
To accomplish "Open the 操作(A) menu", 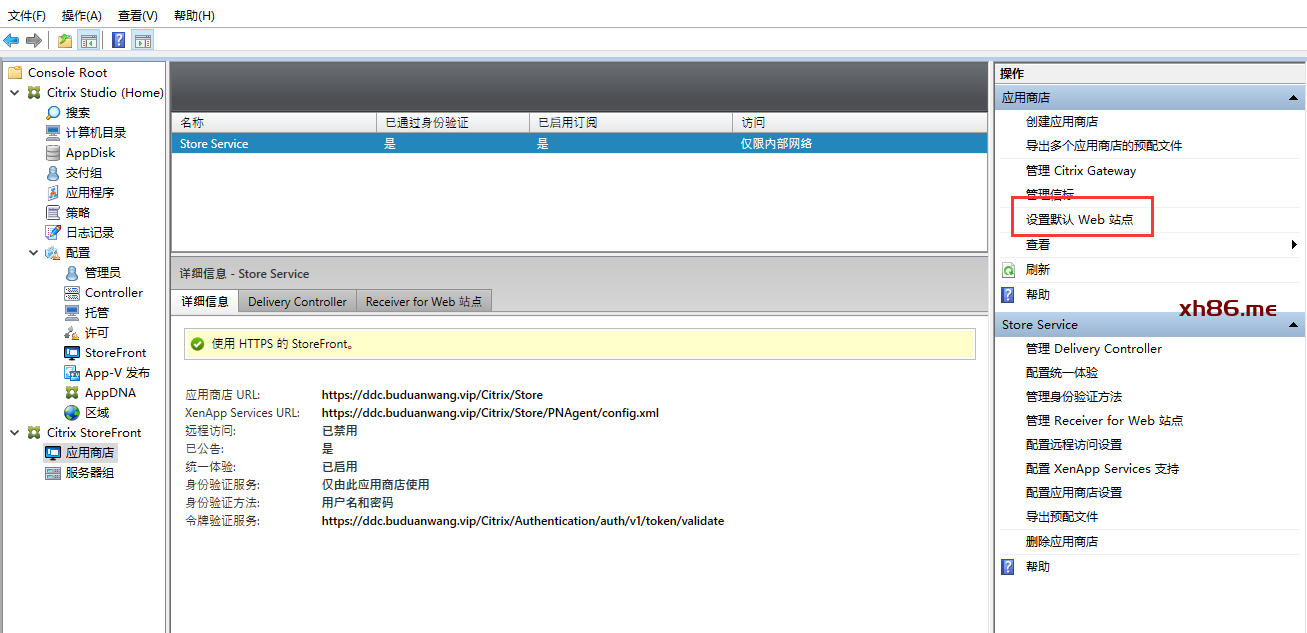I will click(81, 15).
